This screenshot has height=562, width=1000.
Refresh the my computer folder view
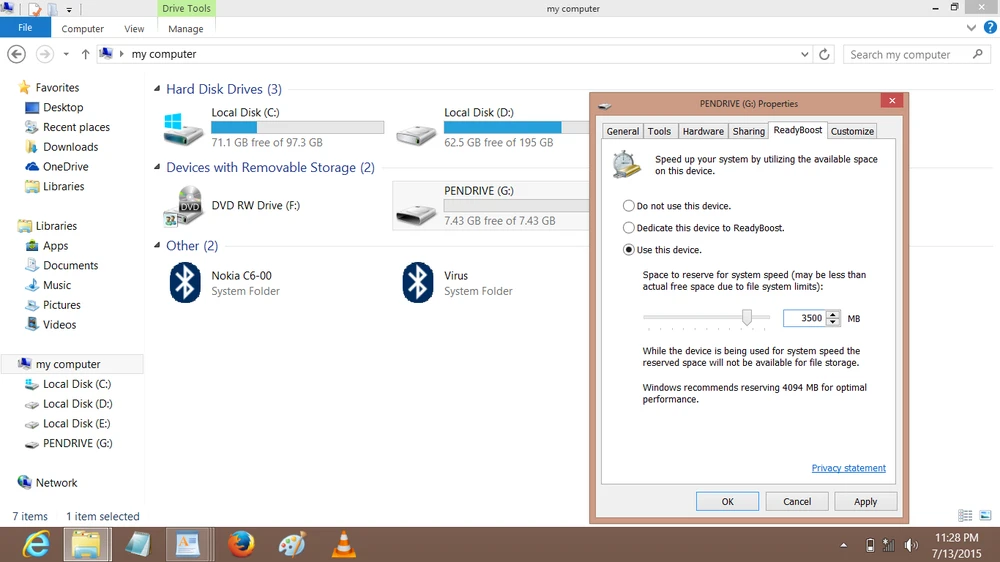click(824, 55)
